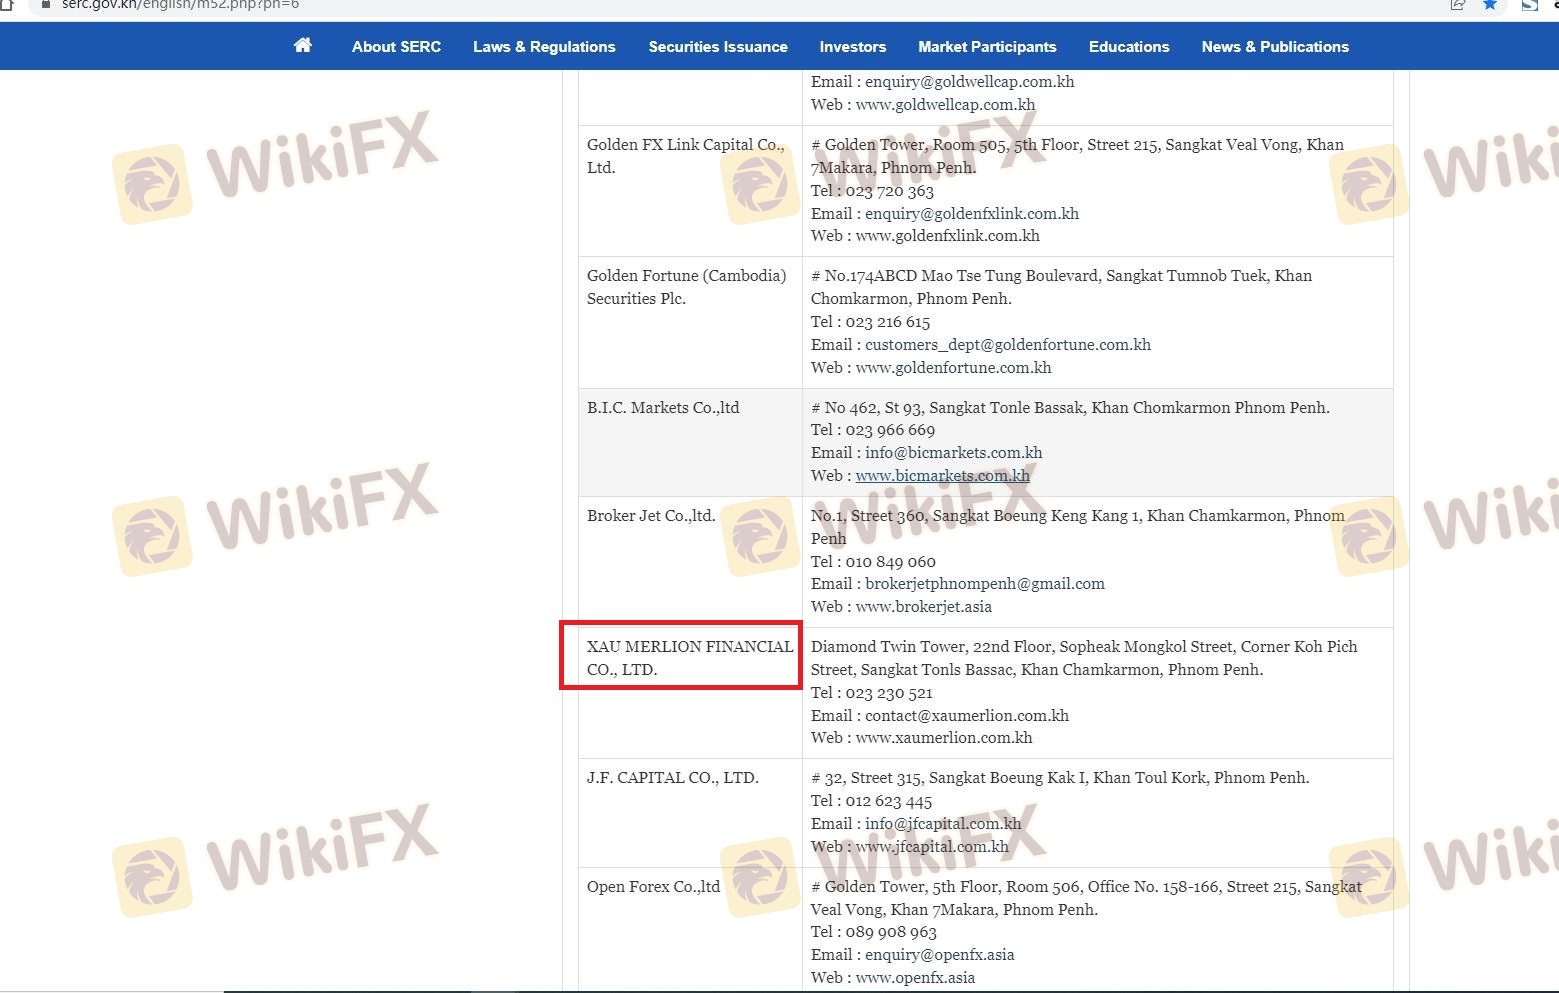Open the About SERC menu
The image size is (1559, 993).
[396, 47]
